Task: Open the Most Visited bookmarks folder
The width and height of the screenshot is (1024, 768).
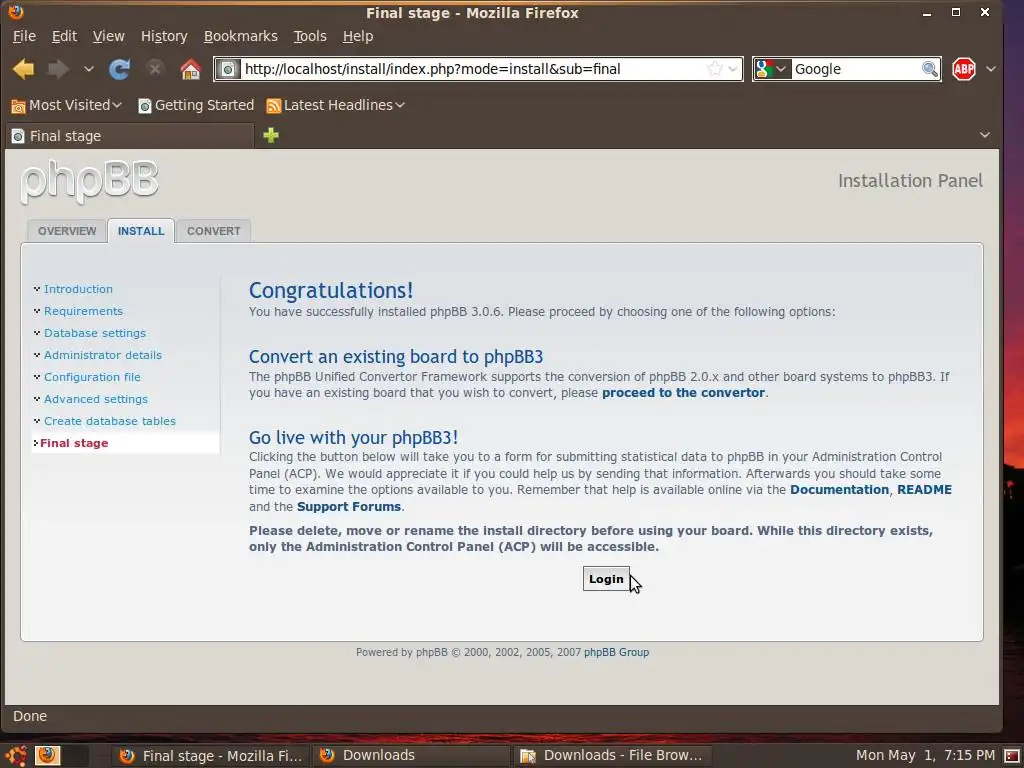Action: [67, 105]
